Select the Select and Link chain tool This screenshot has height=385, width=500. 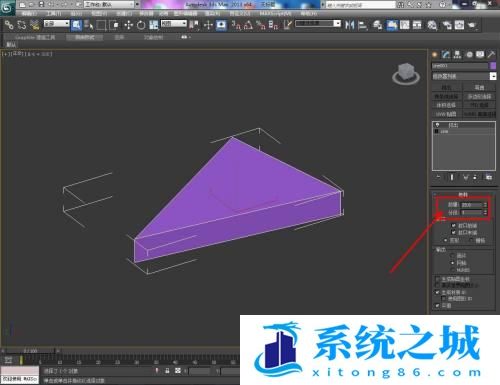click(x=9, y=25)
